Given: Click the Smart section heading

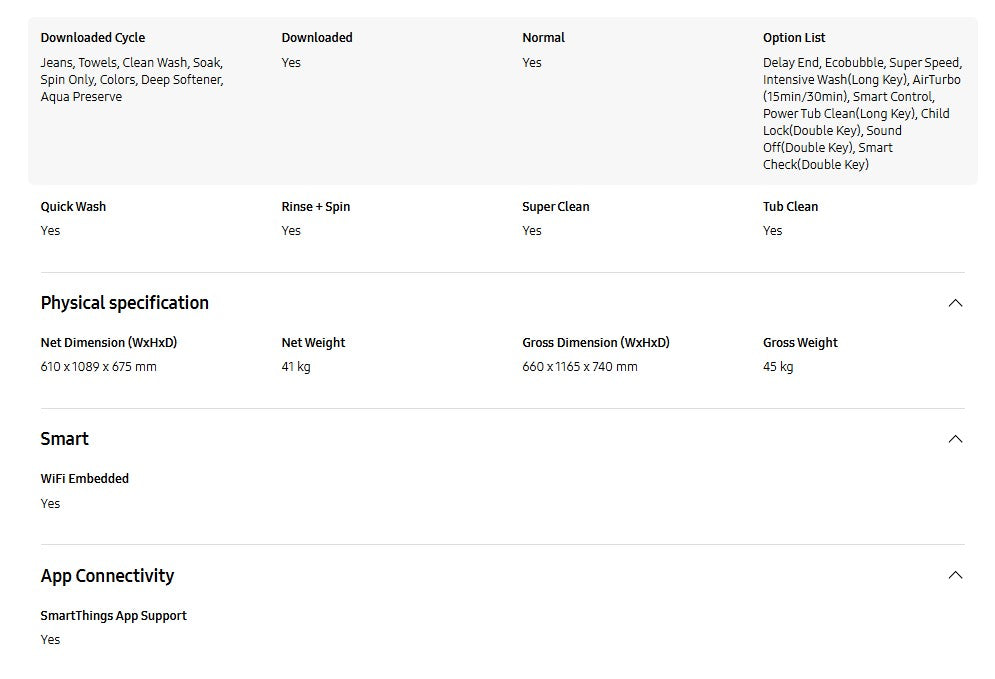Looking at the screenshot, I should [x=65, y=439].
